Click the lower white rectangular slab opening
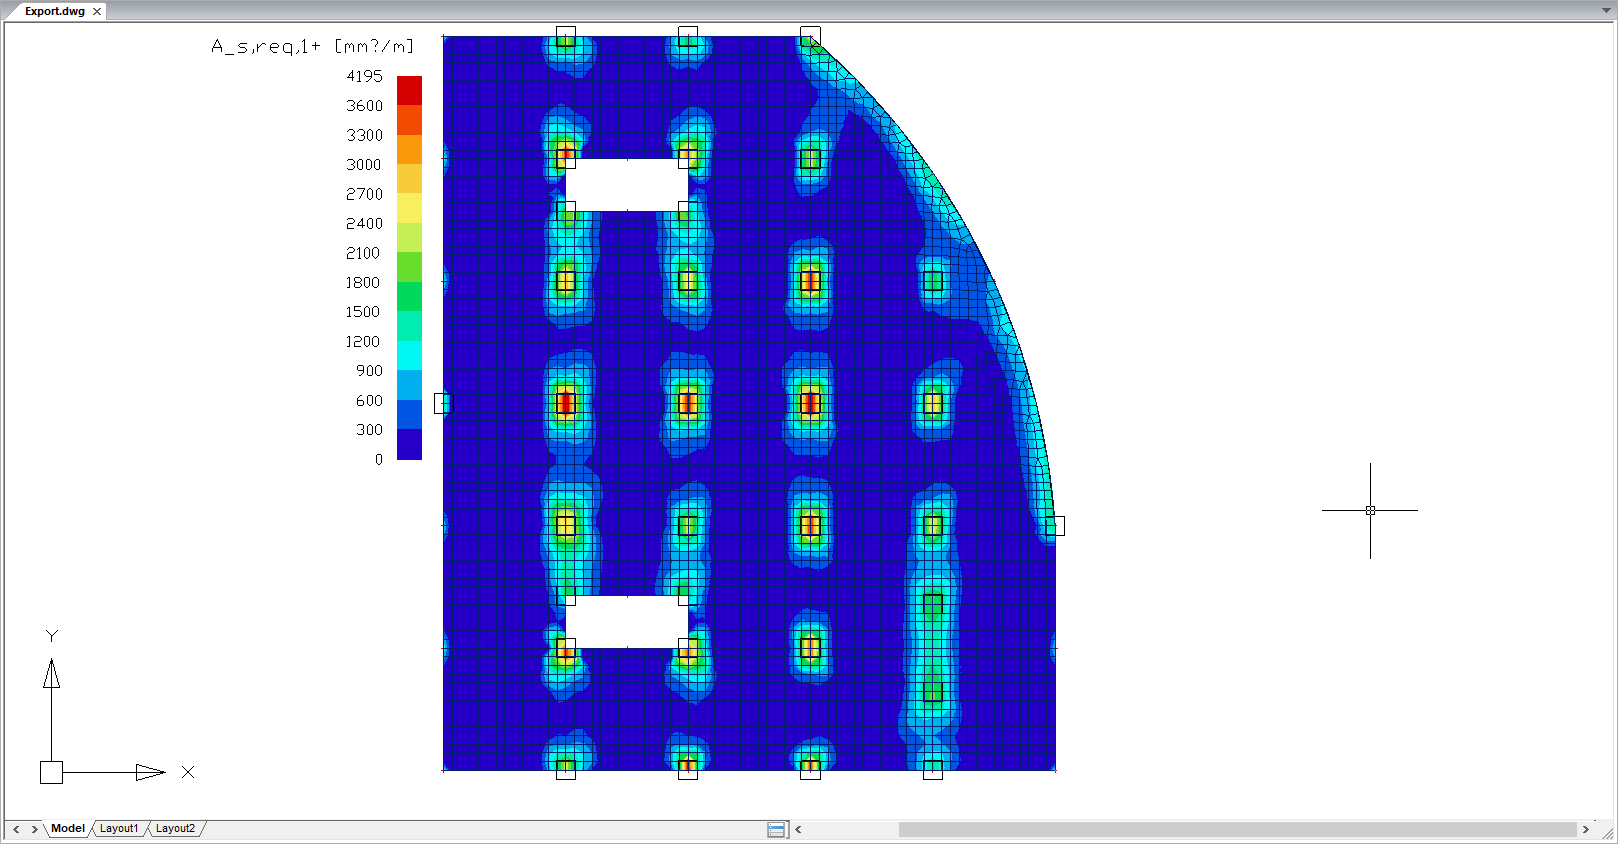The image size is (1618, 844). tap(627, 622)
